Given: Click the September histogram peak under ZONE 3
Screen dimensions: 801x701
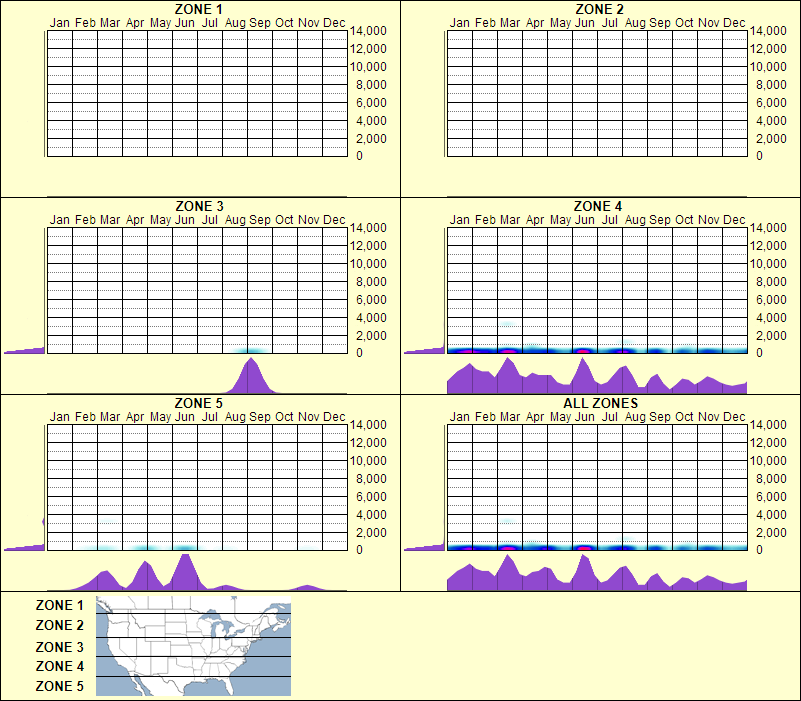Looking at the screenshot, I should 250,376.
